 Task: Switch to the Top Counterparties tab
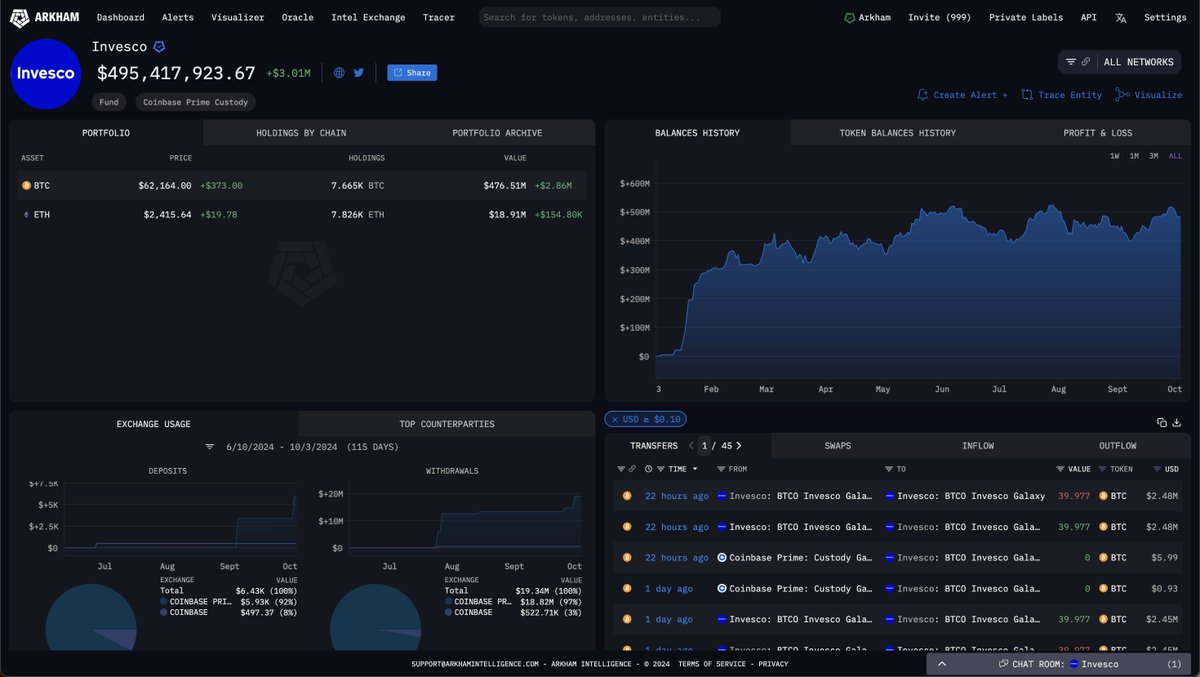pyautogui.click(x=447, y=424)
